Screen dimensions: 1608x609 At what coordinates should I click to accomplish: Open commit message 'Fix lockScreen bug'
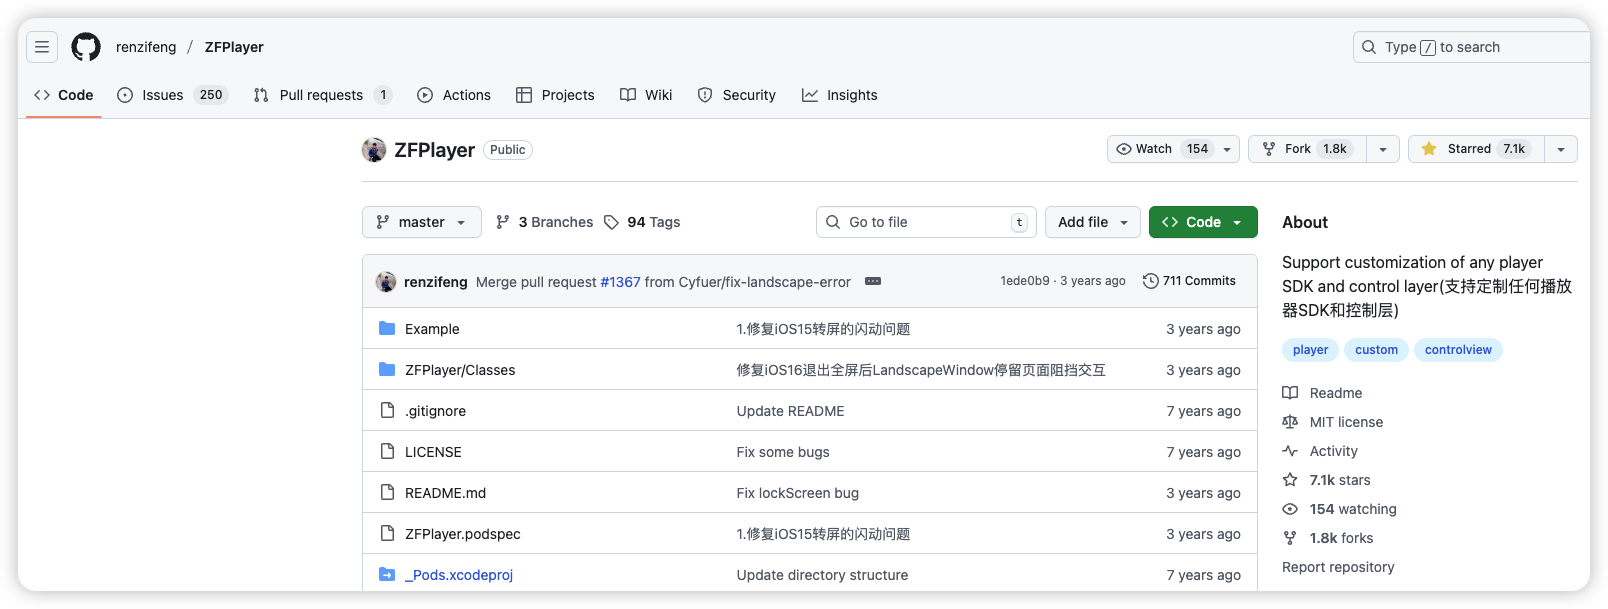(x=798, y=493)
